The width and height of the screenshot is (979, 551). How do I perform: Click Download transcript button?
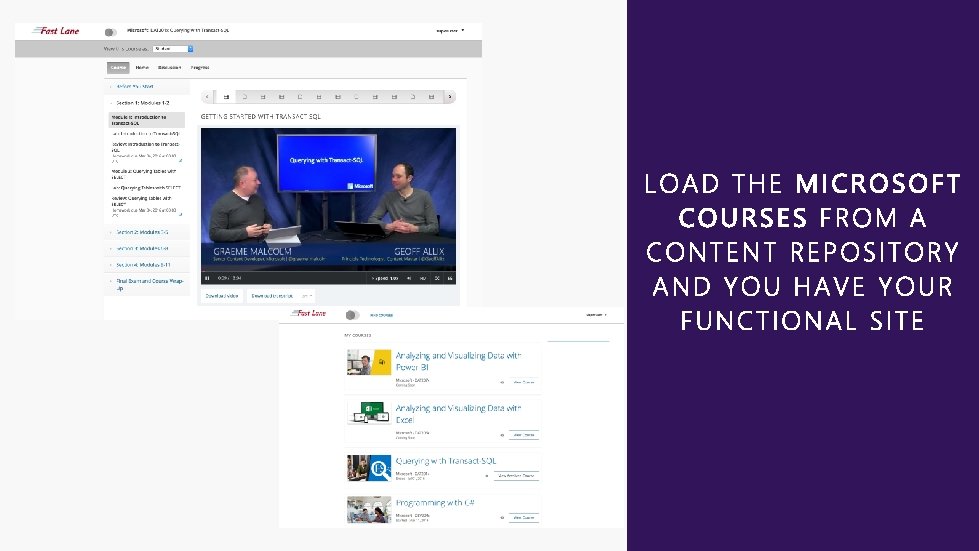pos(272,296)
